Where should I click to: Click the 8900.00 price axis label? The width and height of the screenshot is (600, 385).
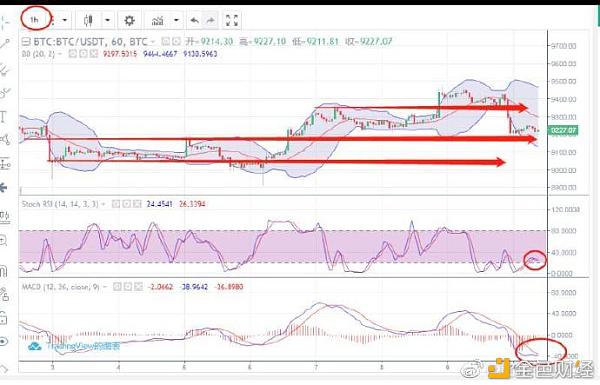click(x=563, y=188)
